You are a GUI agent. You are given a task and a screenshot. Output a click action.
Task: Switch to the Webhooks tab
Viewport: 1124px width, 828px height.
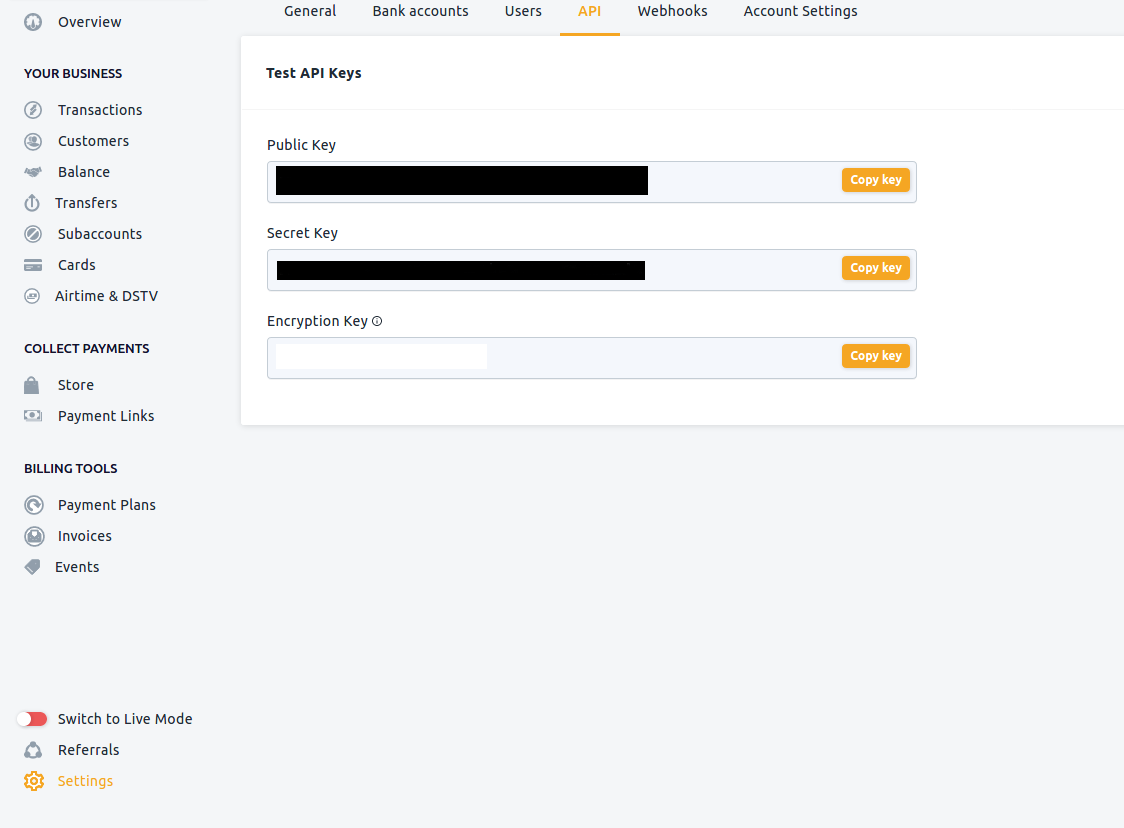(672, 11)
